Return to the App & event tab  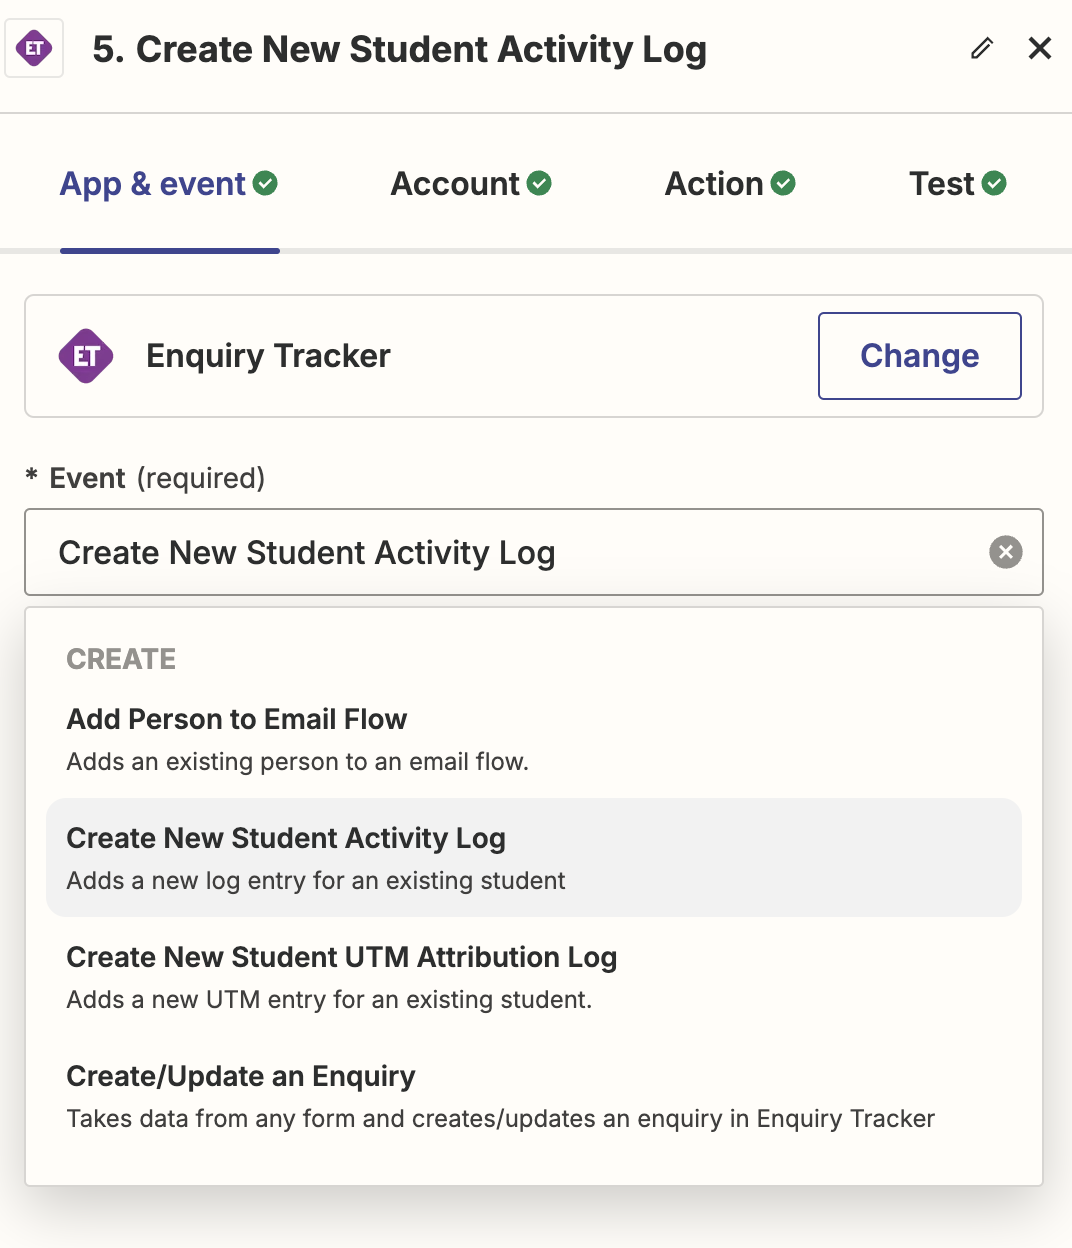(x=152, y=183)
